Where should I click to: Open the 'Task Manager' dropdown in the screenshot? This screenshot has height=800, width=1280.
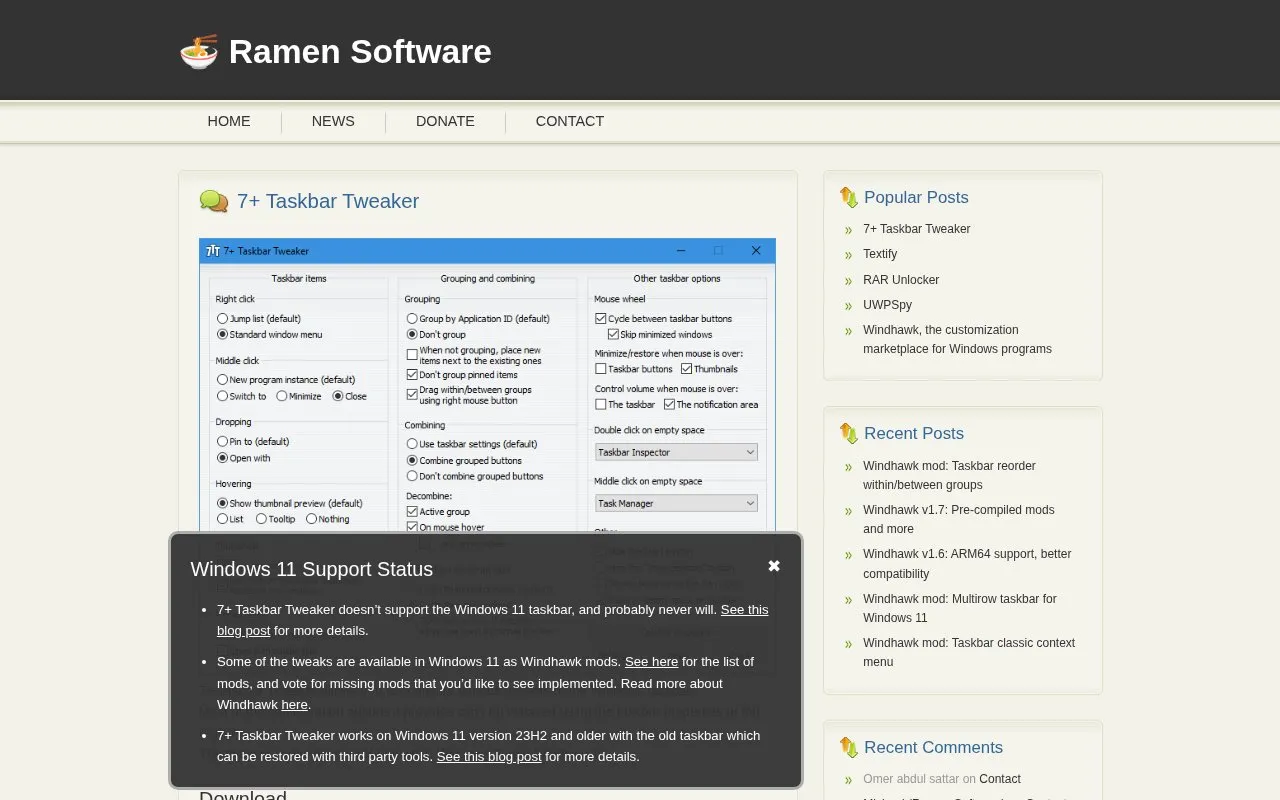coord(676,503)
